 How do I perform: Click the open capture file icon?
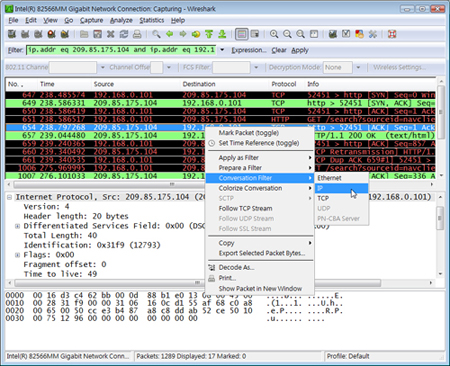coord(84,34)
